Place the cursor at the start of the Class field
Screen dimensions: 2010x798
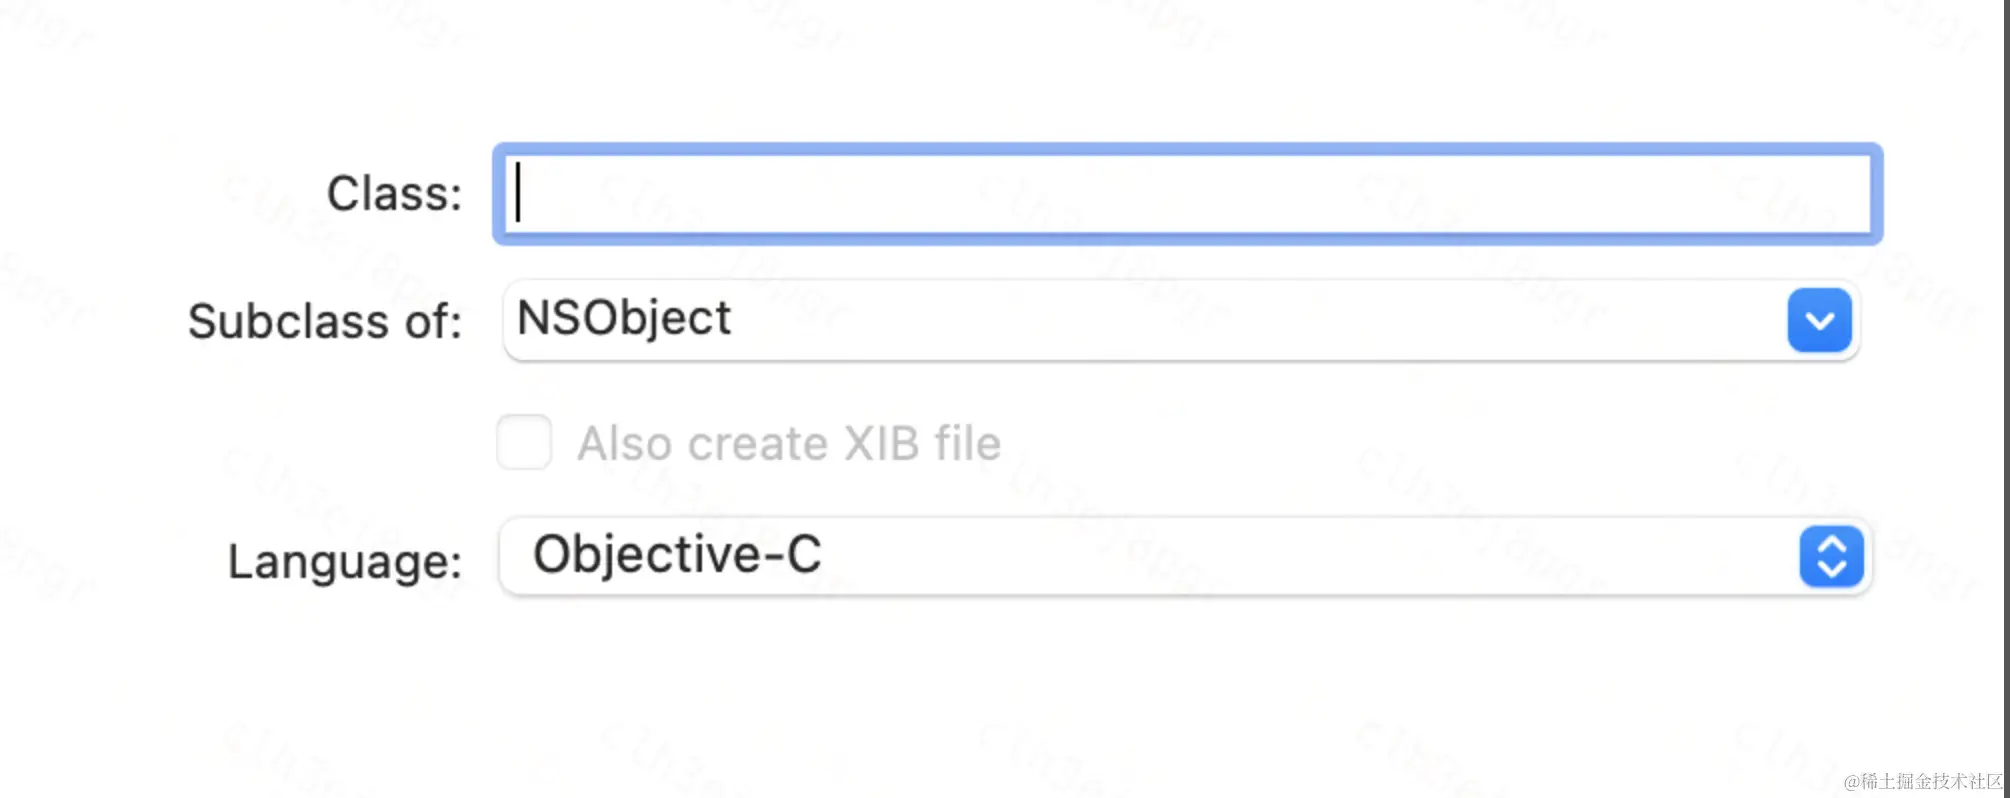pyautogui.click(x=520, y=194)
